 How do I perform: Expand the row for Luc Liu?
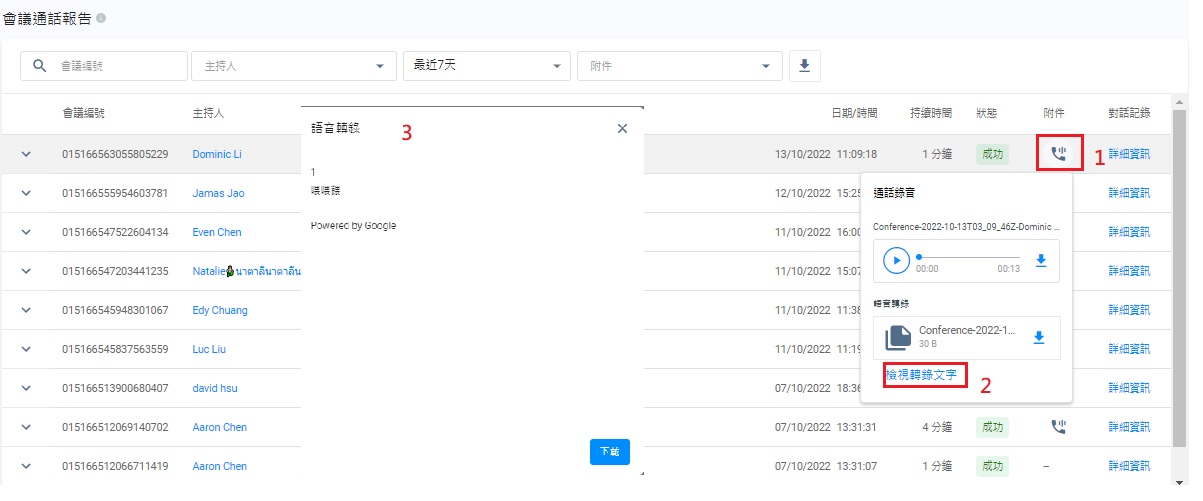pyautogui.click(x=27, y=349)
